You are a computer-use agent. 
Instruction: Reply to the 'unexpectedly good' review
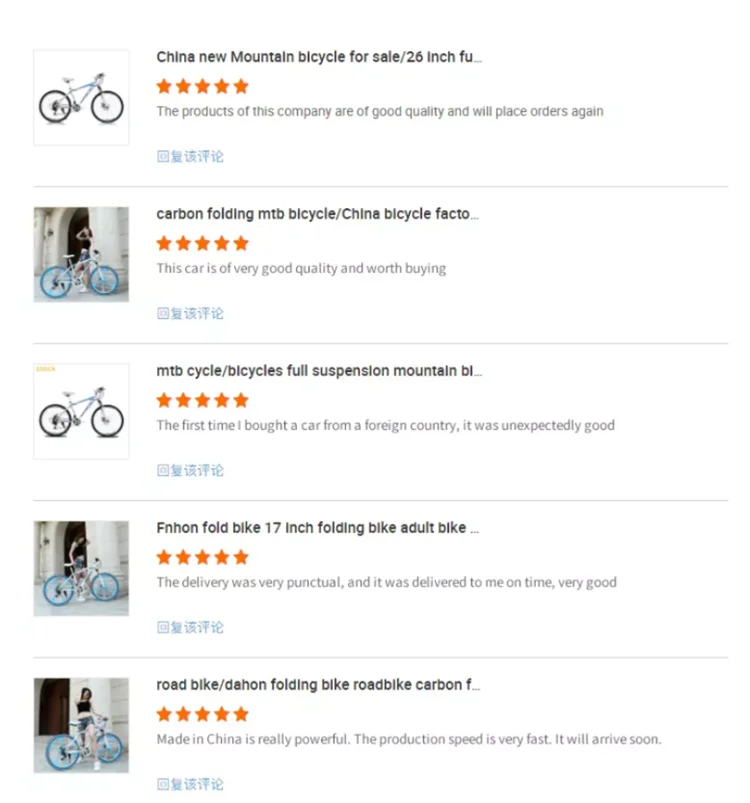(x=190, y=470)
